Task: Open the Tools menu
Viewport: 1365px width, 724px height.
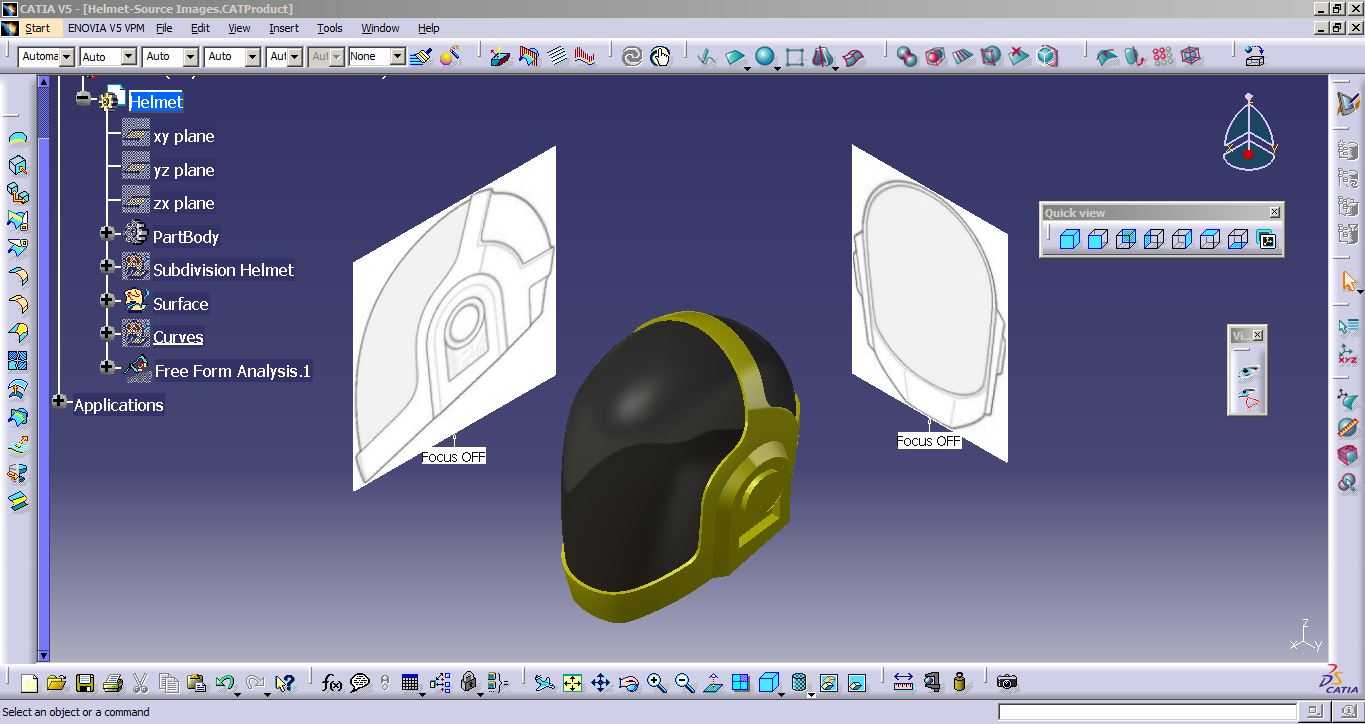Action: click(x=330, y=28)
